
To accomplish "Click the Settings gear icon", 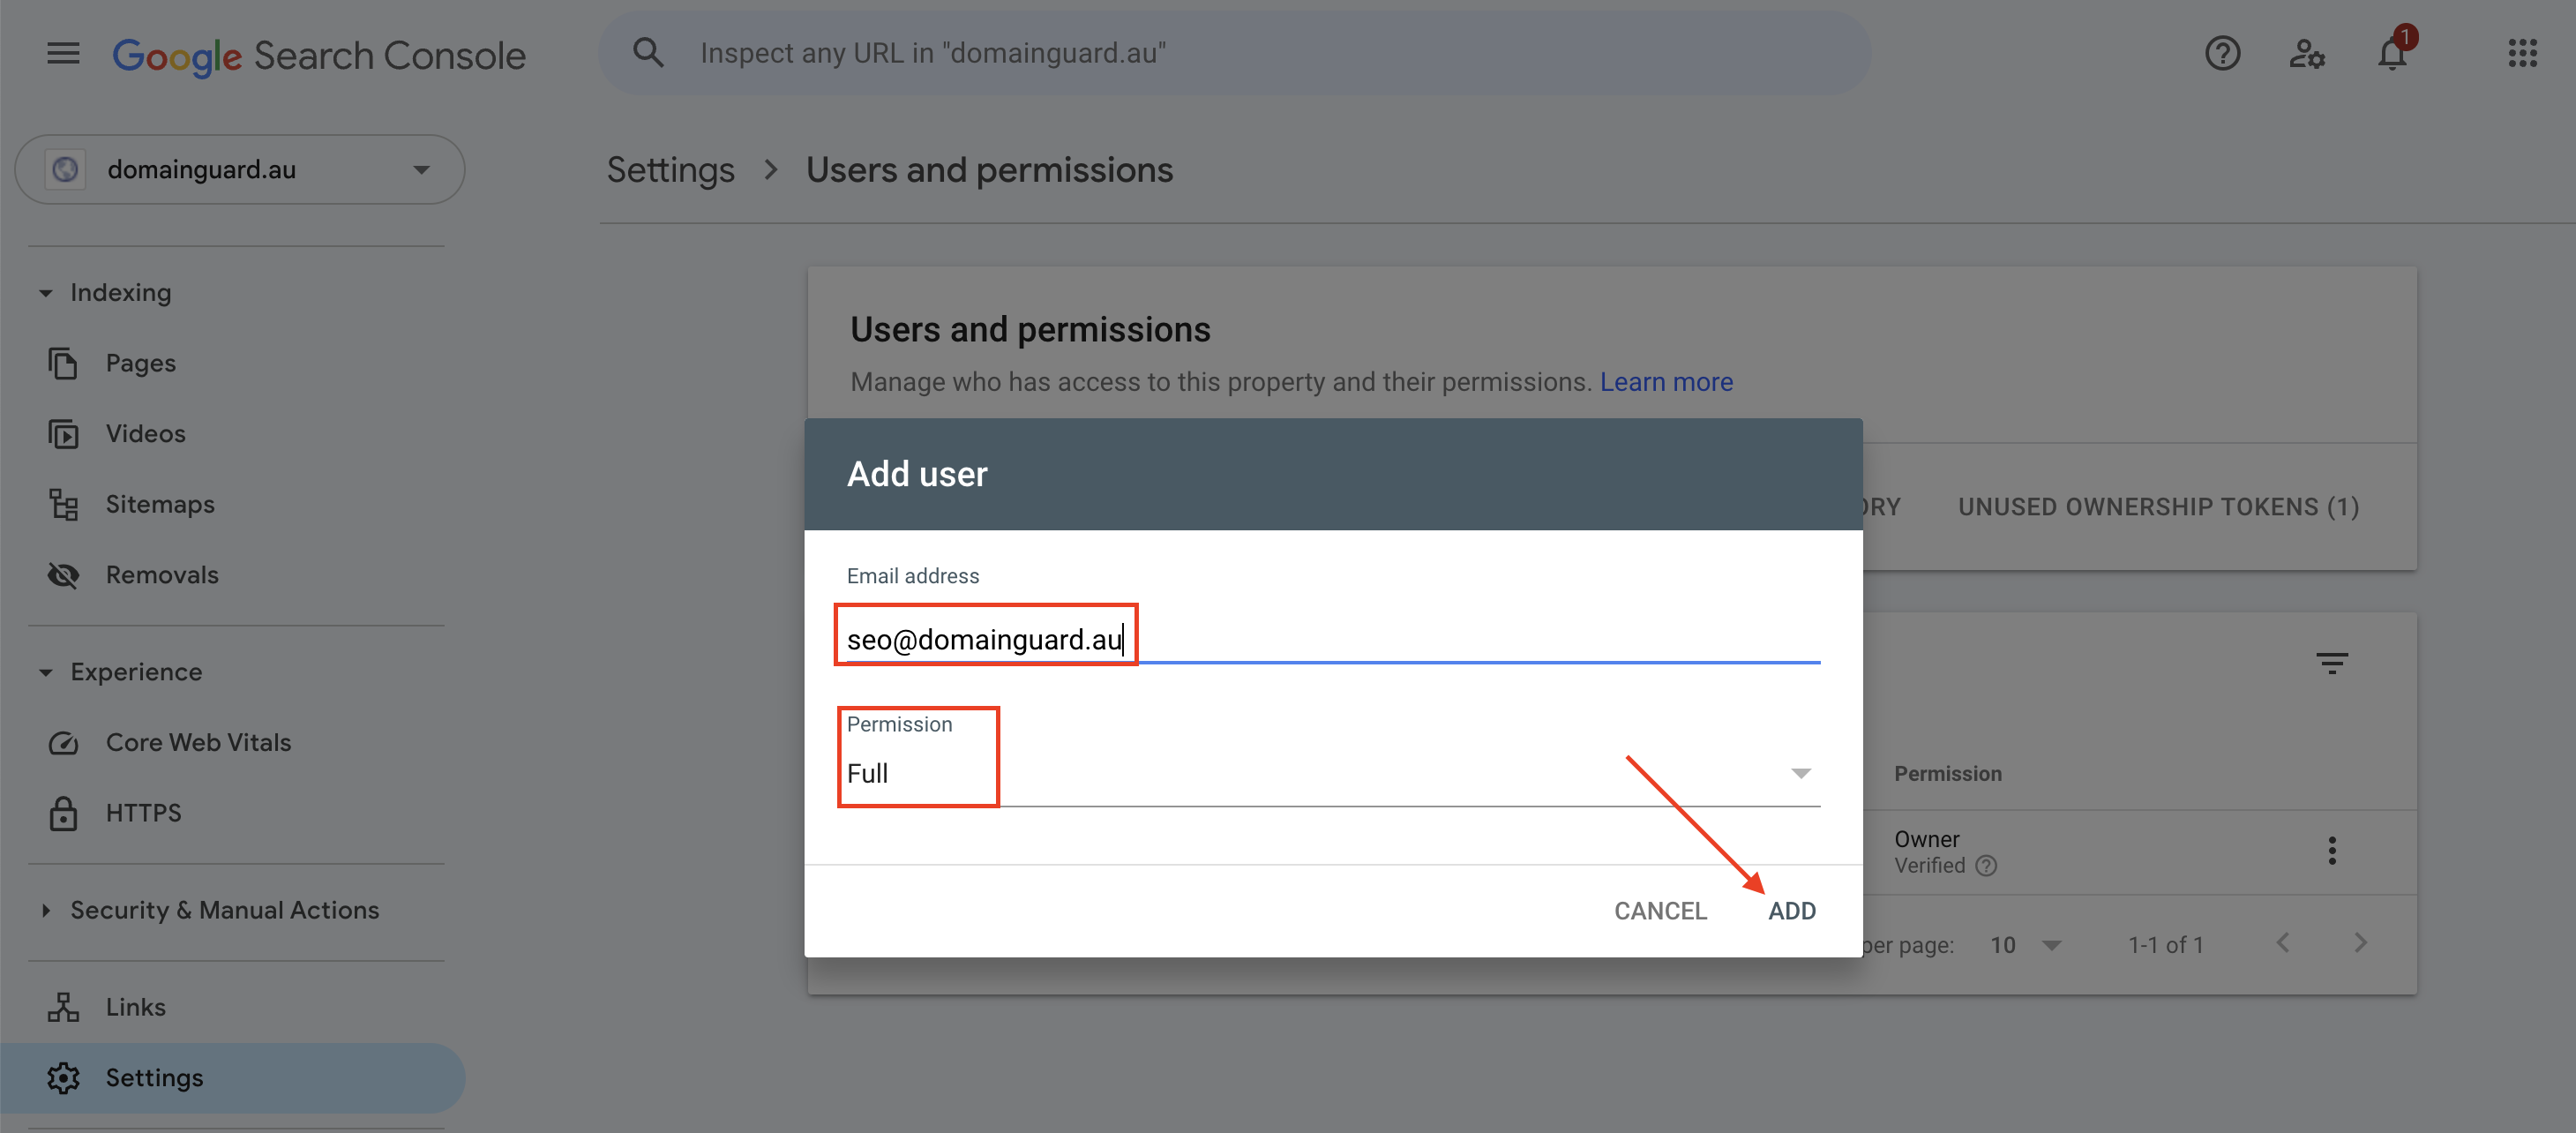I will 63,1078.
